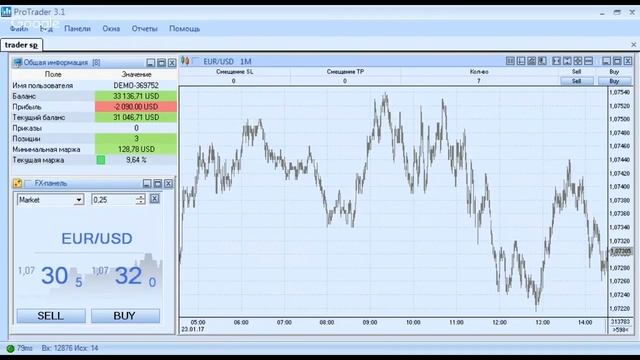Click the four-squares grid icon in the chart toolbar
Image resolution: width=640 pixels, height=360 pixels.
(x=578, y=61)
